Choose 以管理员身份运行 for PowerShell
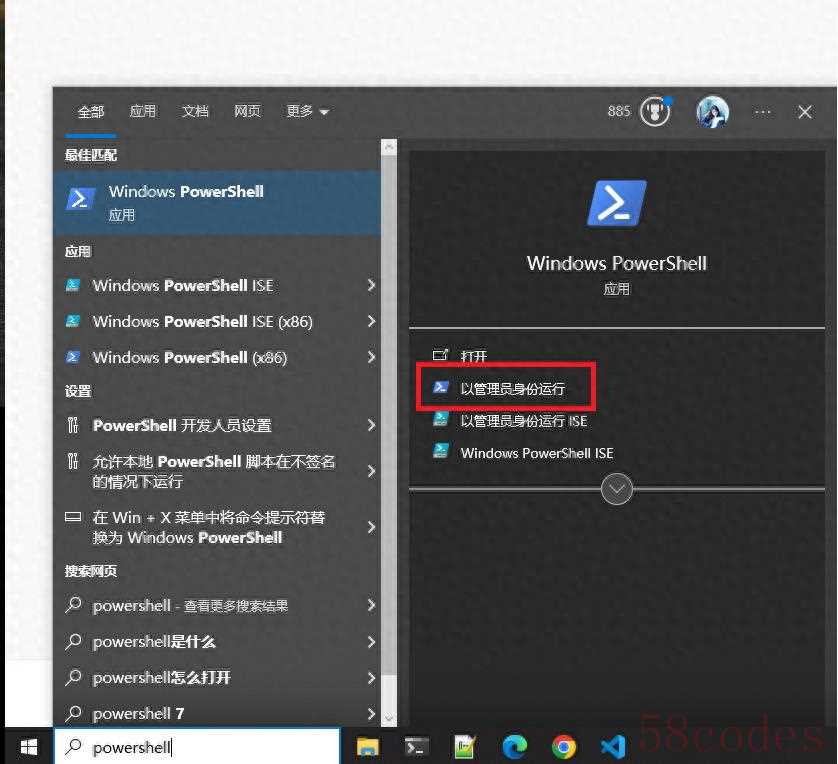Image resolution: width=838 pixels, height=764 pixels. [513, 388]
